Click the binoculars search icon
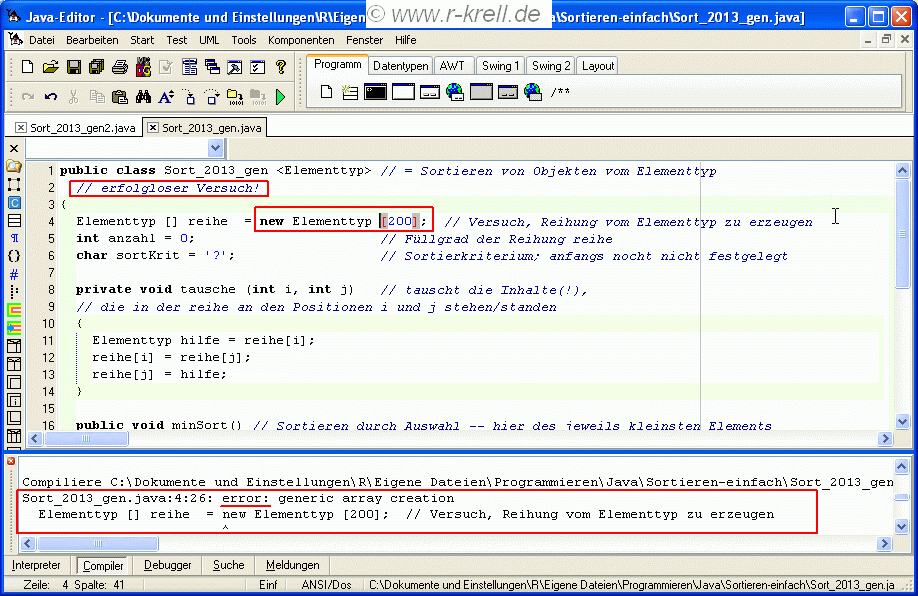This screenshot has height=596, width=918. pyautogui.click(x=143, y=97)
